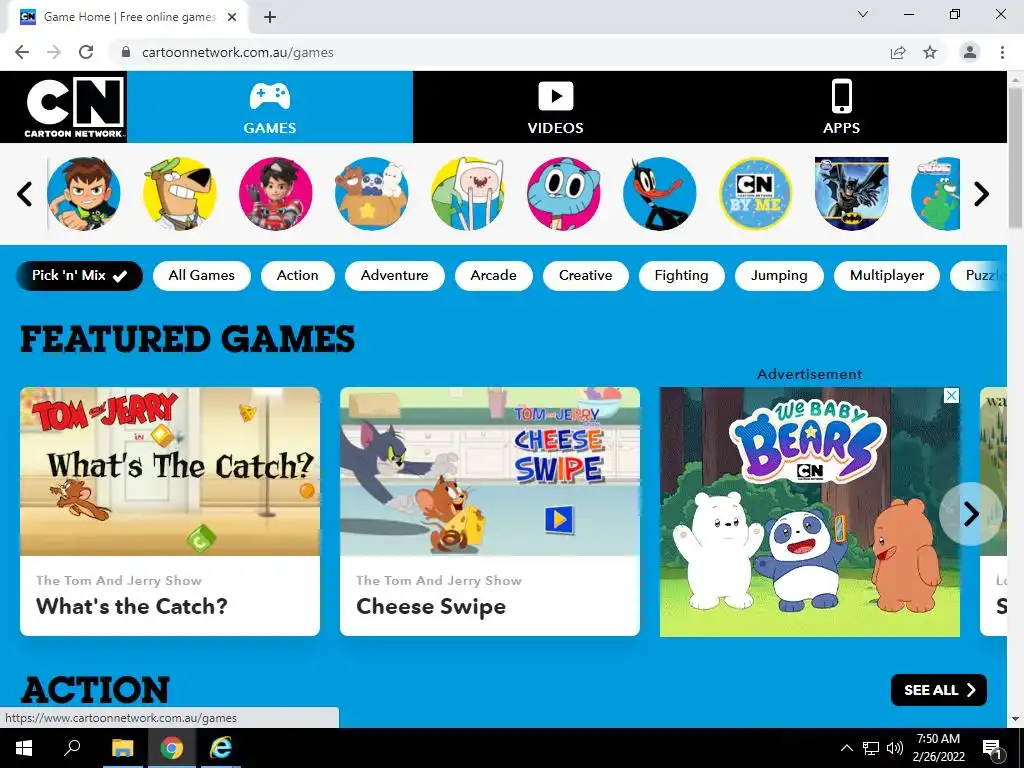Viewport: 1024px width, 768px height.
Task: Open the Cheese Swipe game thumbnail
Action: tap(490, 472)
